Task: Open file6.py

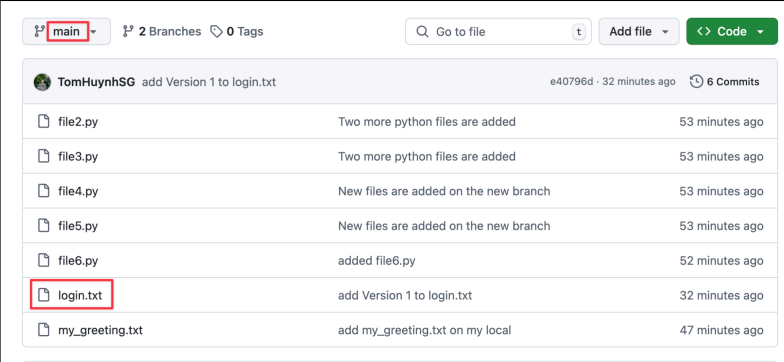Action: (x=78, y=260)
